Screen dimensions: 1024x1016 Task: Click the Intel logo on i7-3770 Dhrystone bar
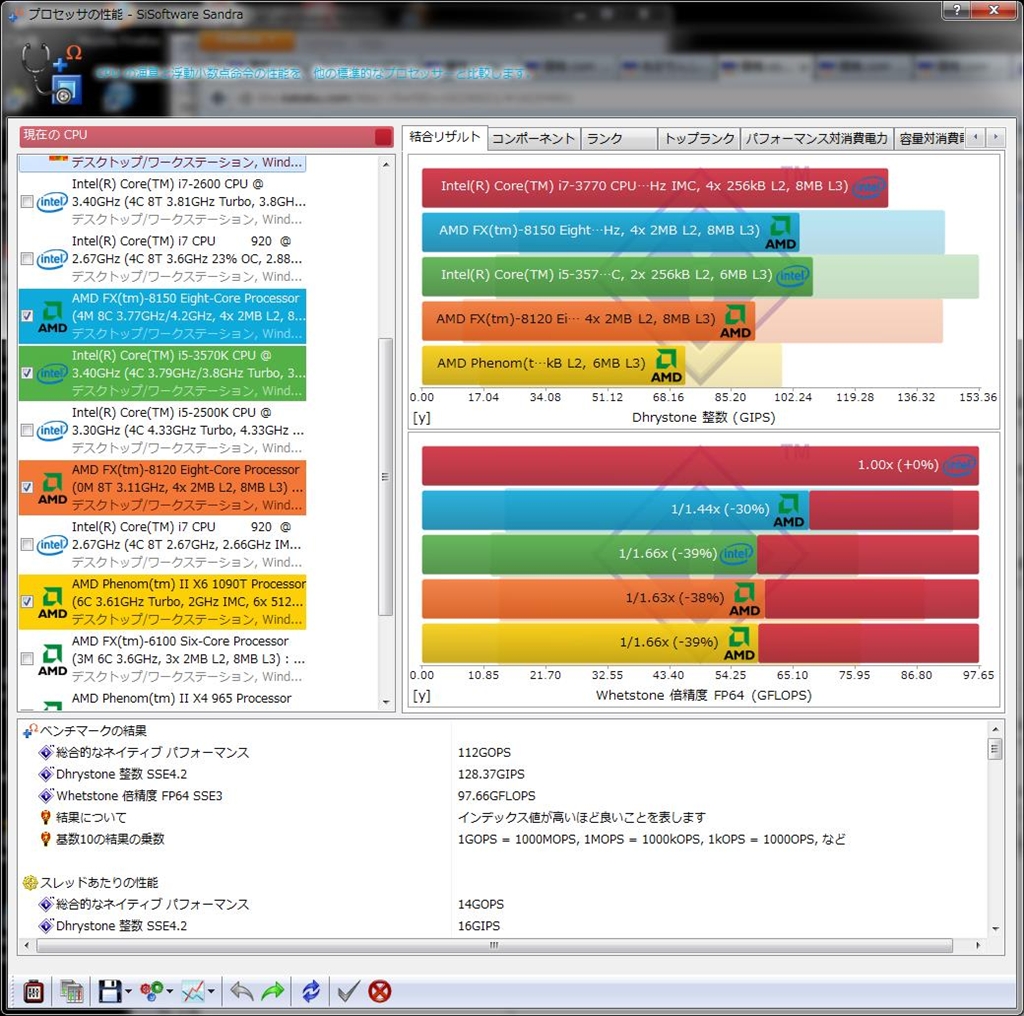click(869, 188)
